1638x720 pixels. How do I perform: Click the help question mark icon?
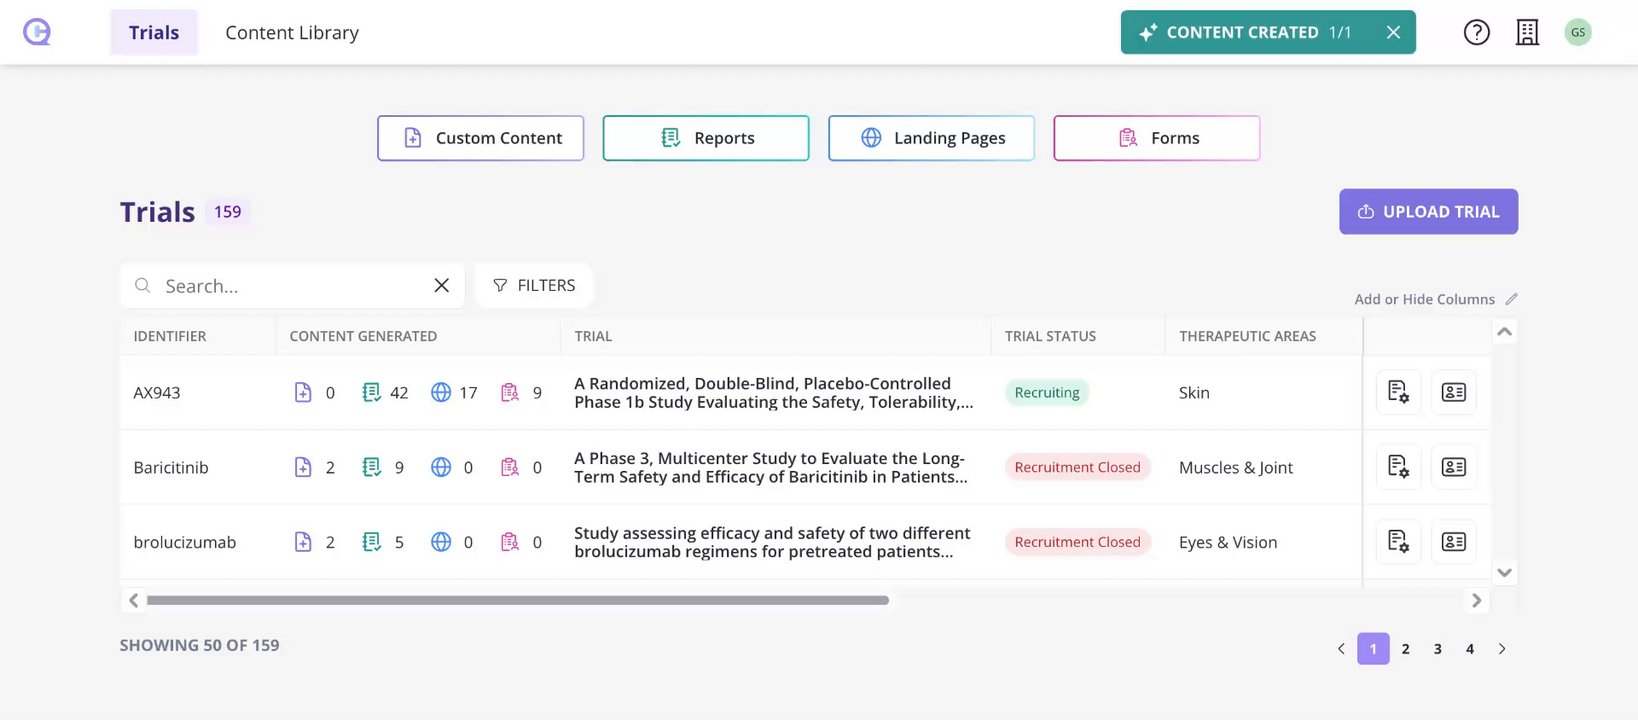[x=1476, y=32]
